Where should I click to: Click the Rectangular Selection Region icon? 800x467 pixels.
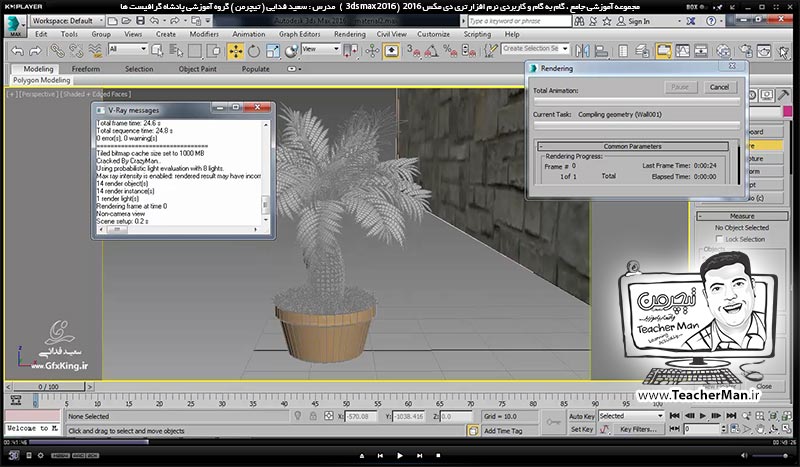(x=195, y=51)
